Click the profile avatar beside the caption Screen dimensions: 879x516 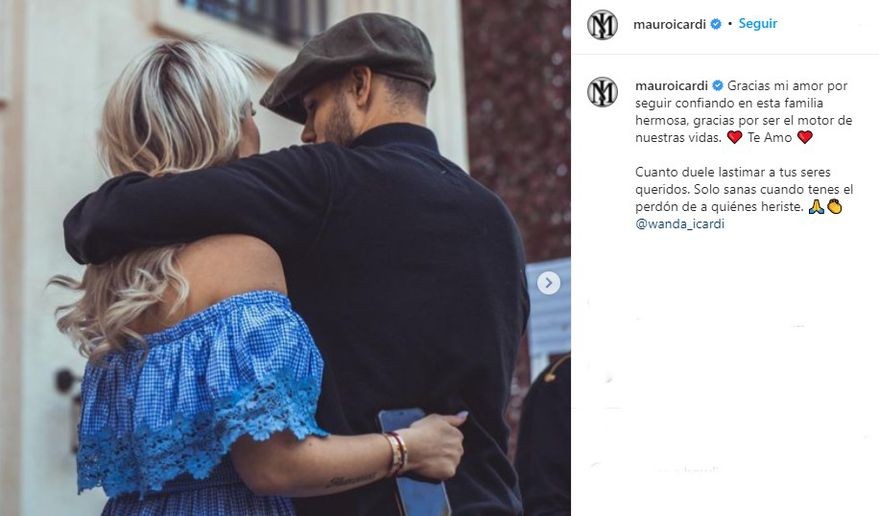coord(602,92)
